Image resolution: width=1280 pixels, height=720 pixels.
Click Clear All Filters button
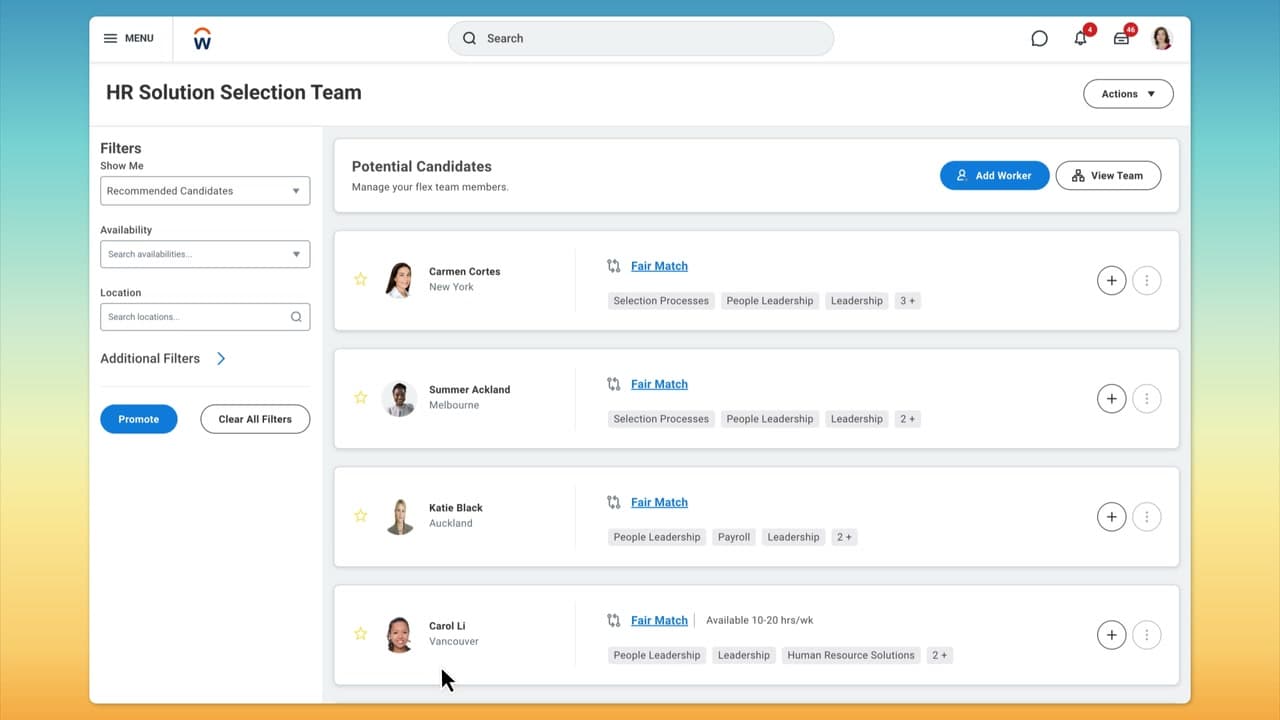point(255,419)
